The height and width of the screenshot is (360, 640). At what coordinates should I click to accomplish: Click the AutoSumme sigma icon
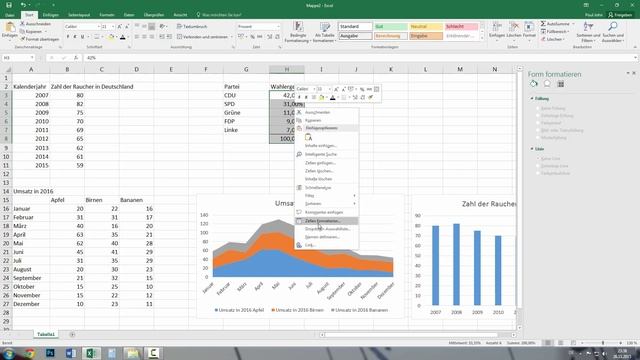543,24
